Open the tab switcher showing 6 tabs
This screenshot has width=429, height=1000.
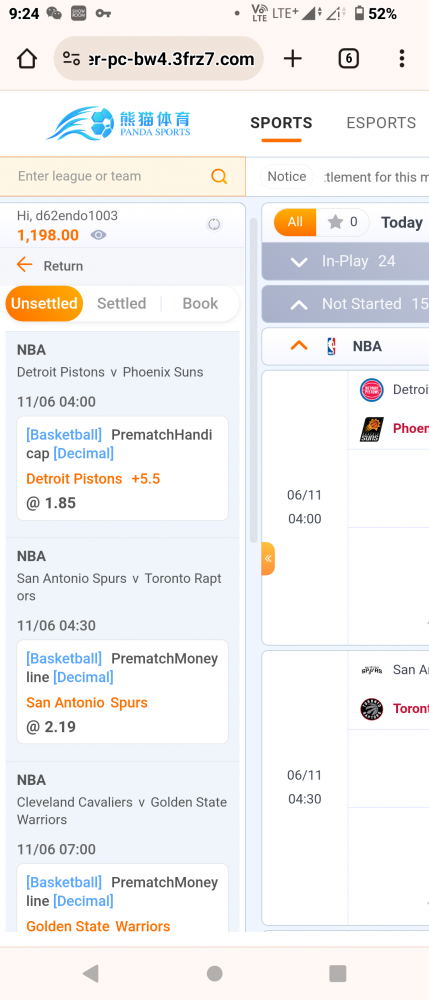[348, 59]
